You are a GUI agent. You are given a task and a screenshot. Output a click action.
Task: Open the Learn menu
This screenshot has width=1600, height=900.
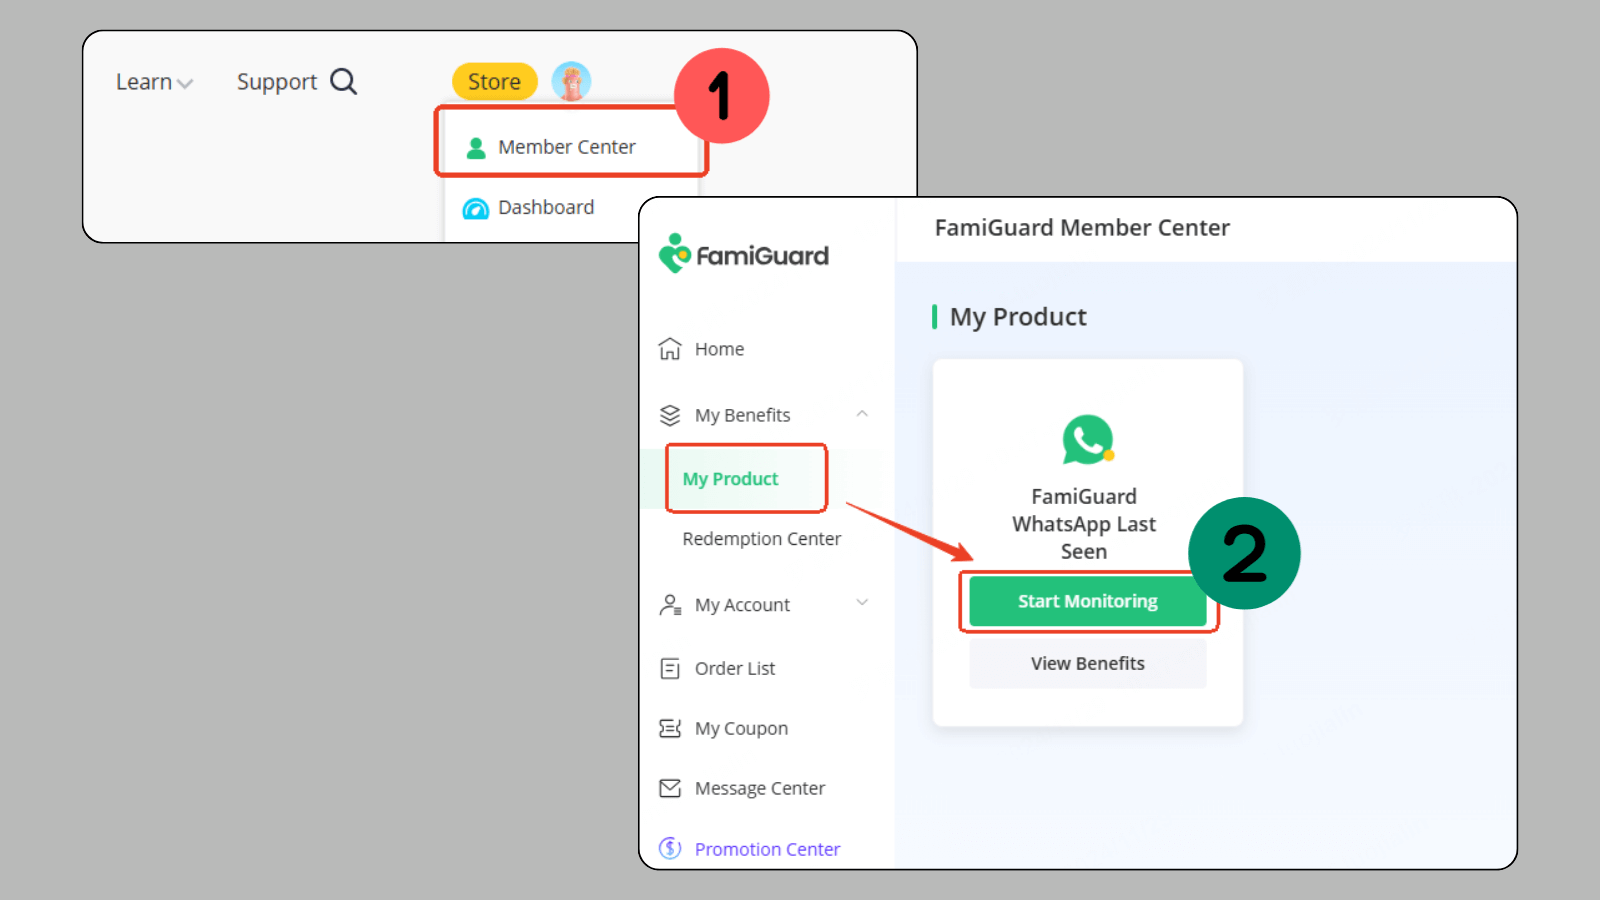[x=144, y=82]
